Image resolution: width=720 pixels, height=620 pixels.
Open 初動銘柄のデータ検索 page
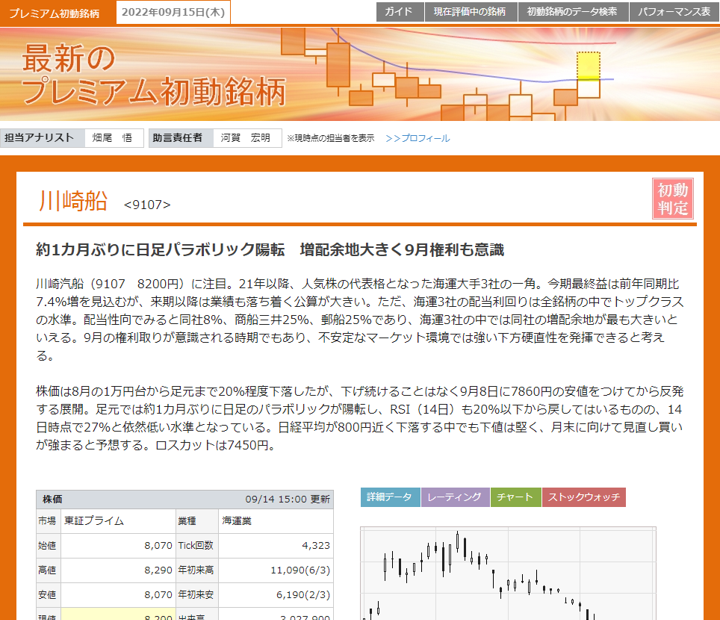point(573,12)
